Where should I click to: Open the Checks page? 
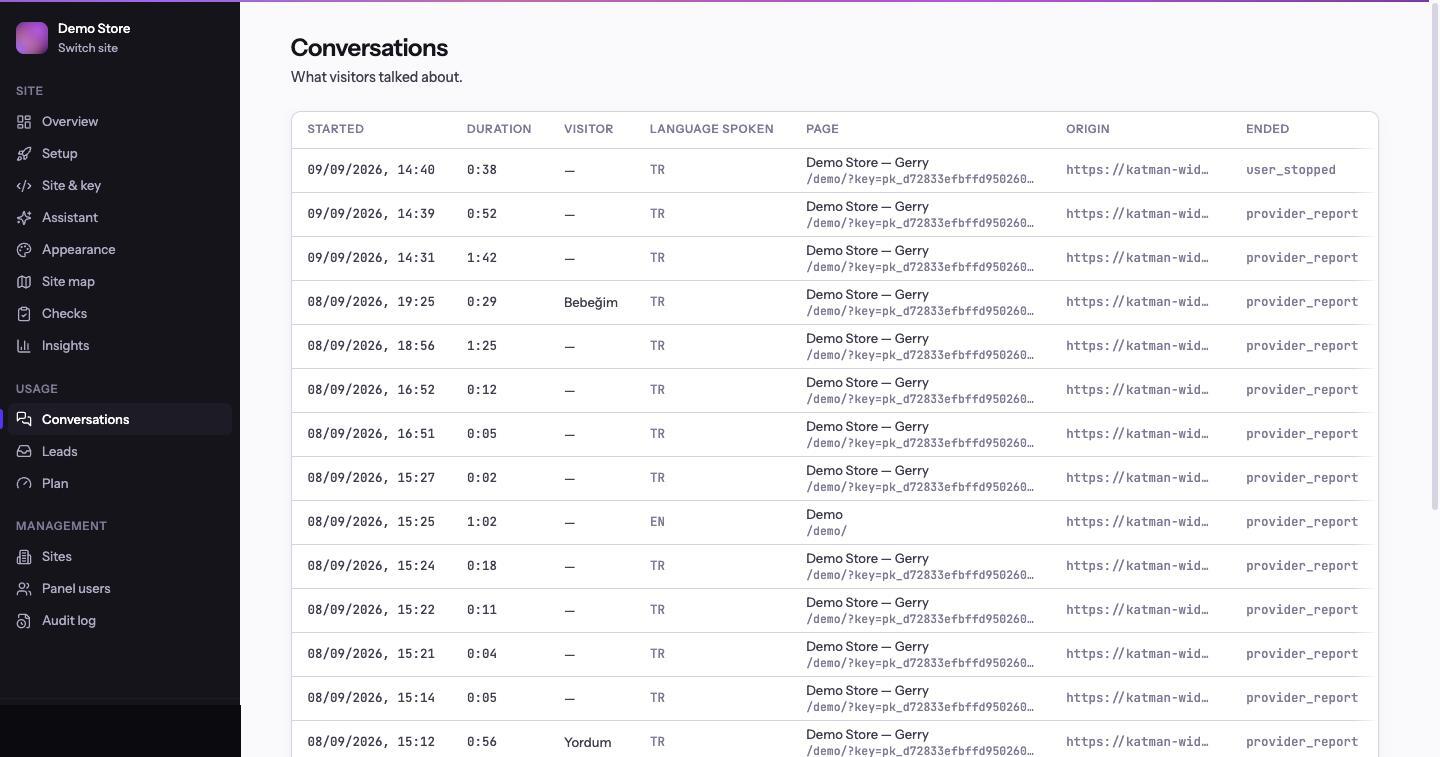pos(120,314)
